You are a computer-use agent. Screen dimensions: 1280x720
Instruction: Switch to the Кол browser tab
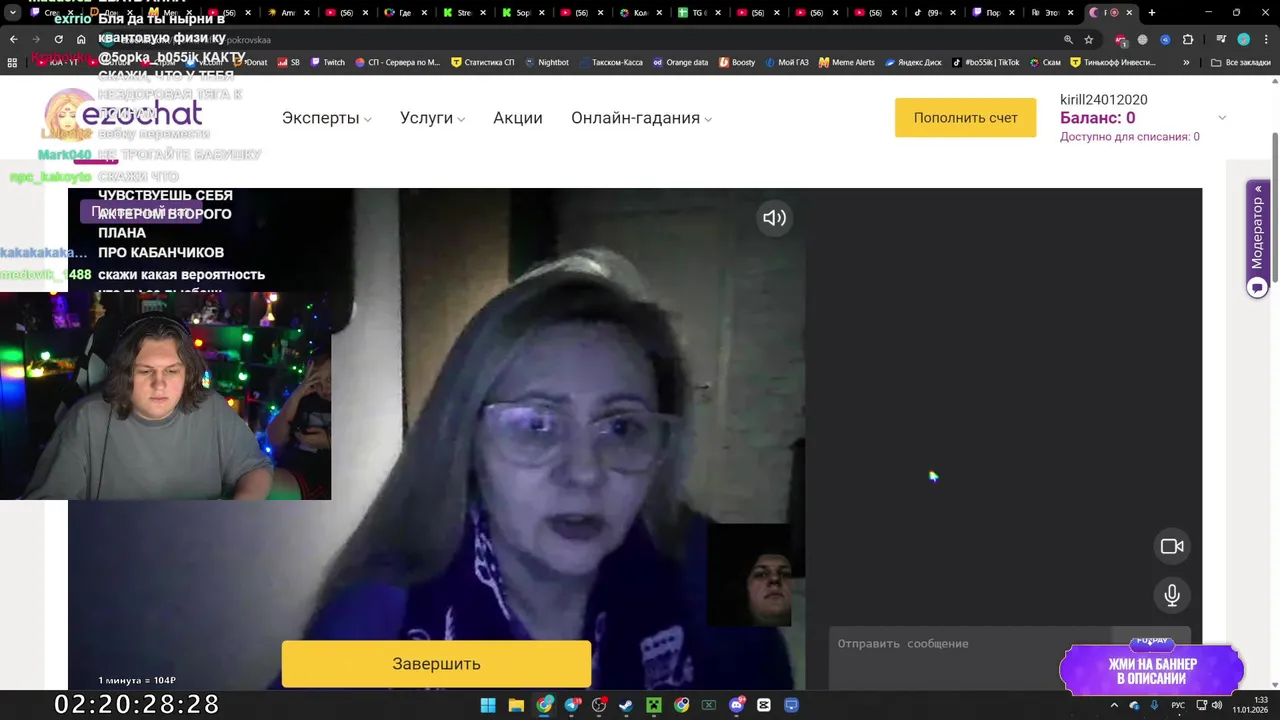[x=640, y=13]
